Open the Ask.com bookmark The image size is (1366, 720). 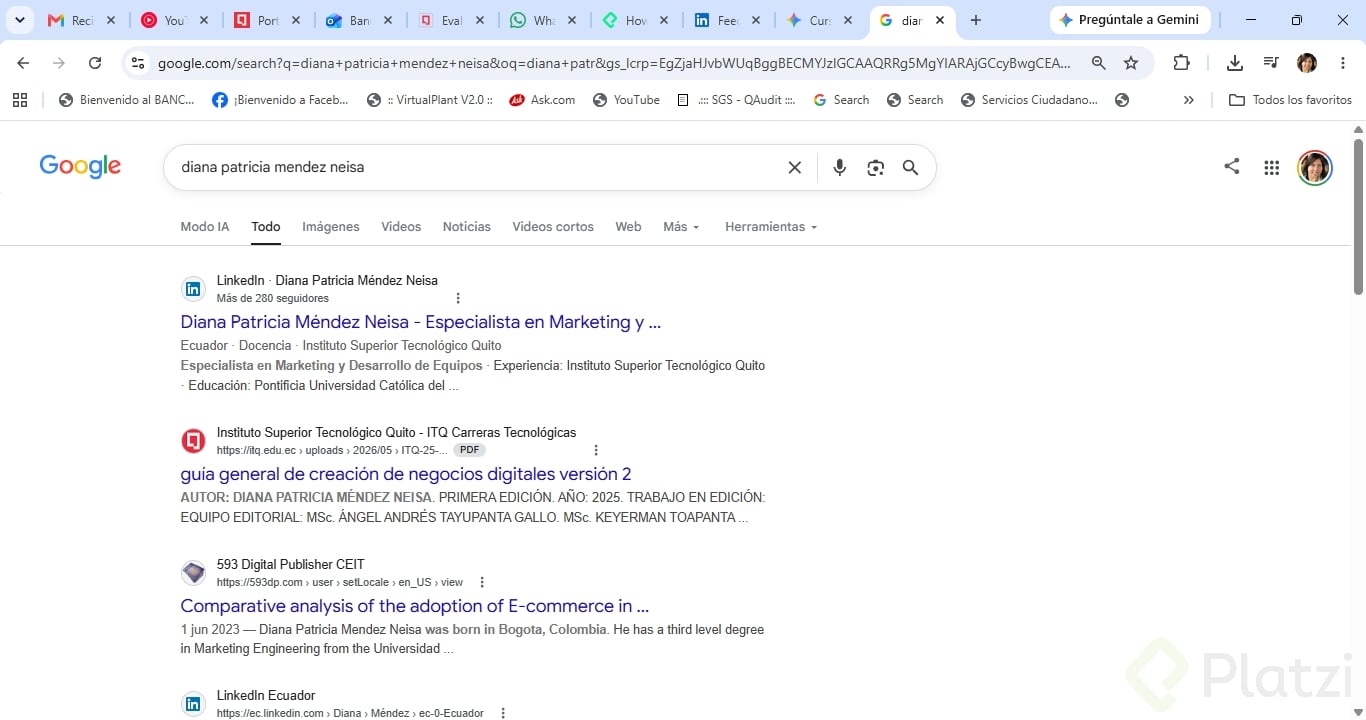point(542,100)
